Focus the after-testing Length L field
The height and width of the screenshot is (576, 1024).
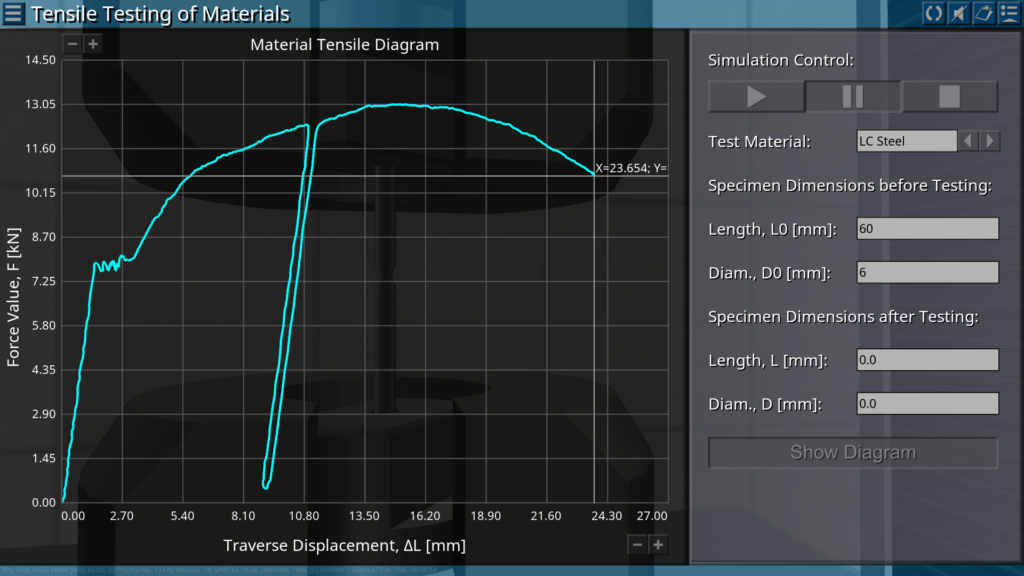[x=927, y=360]
